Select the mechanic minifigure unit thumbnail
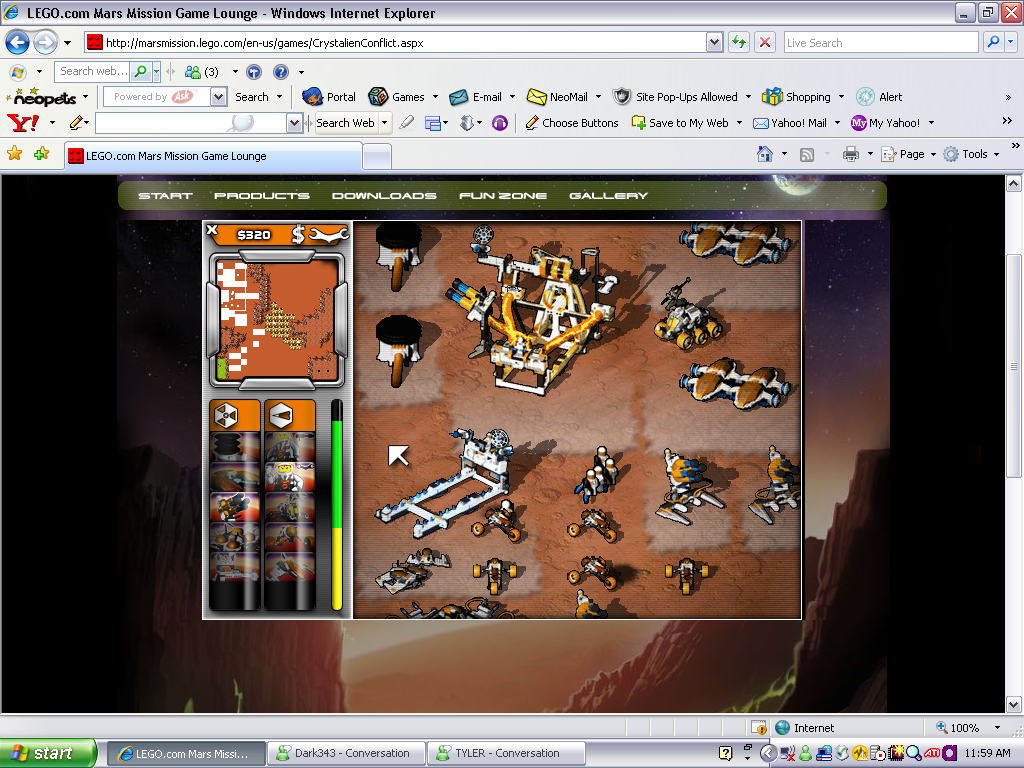The height and width of the screenshot is (768, 1024). coord(289,477)
